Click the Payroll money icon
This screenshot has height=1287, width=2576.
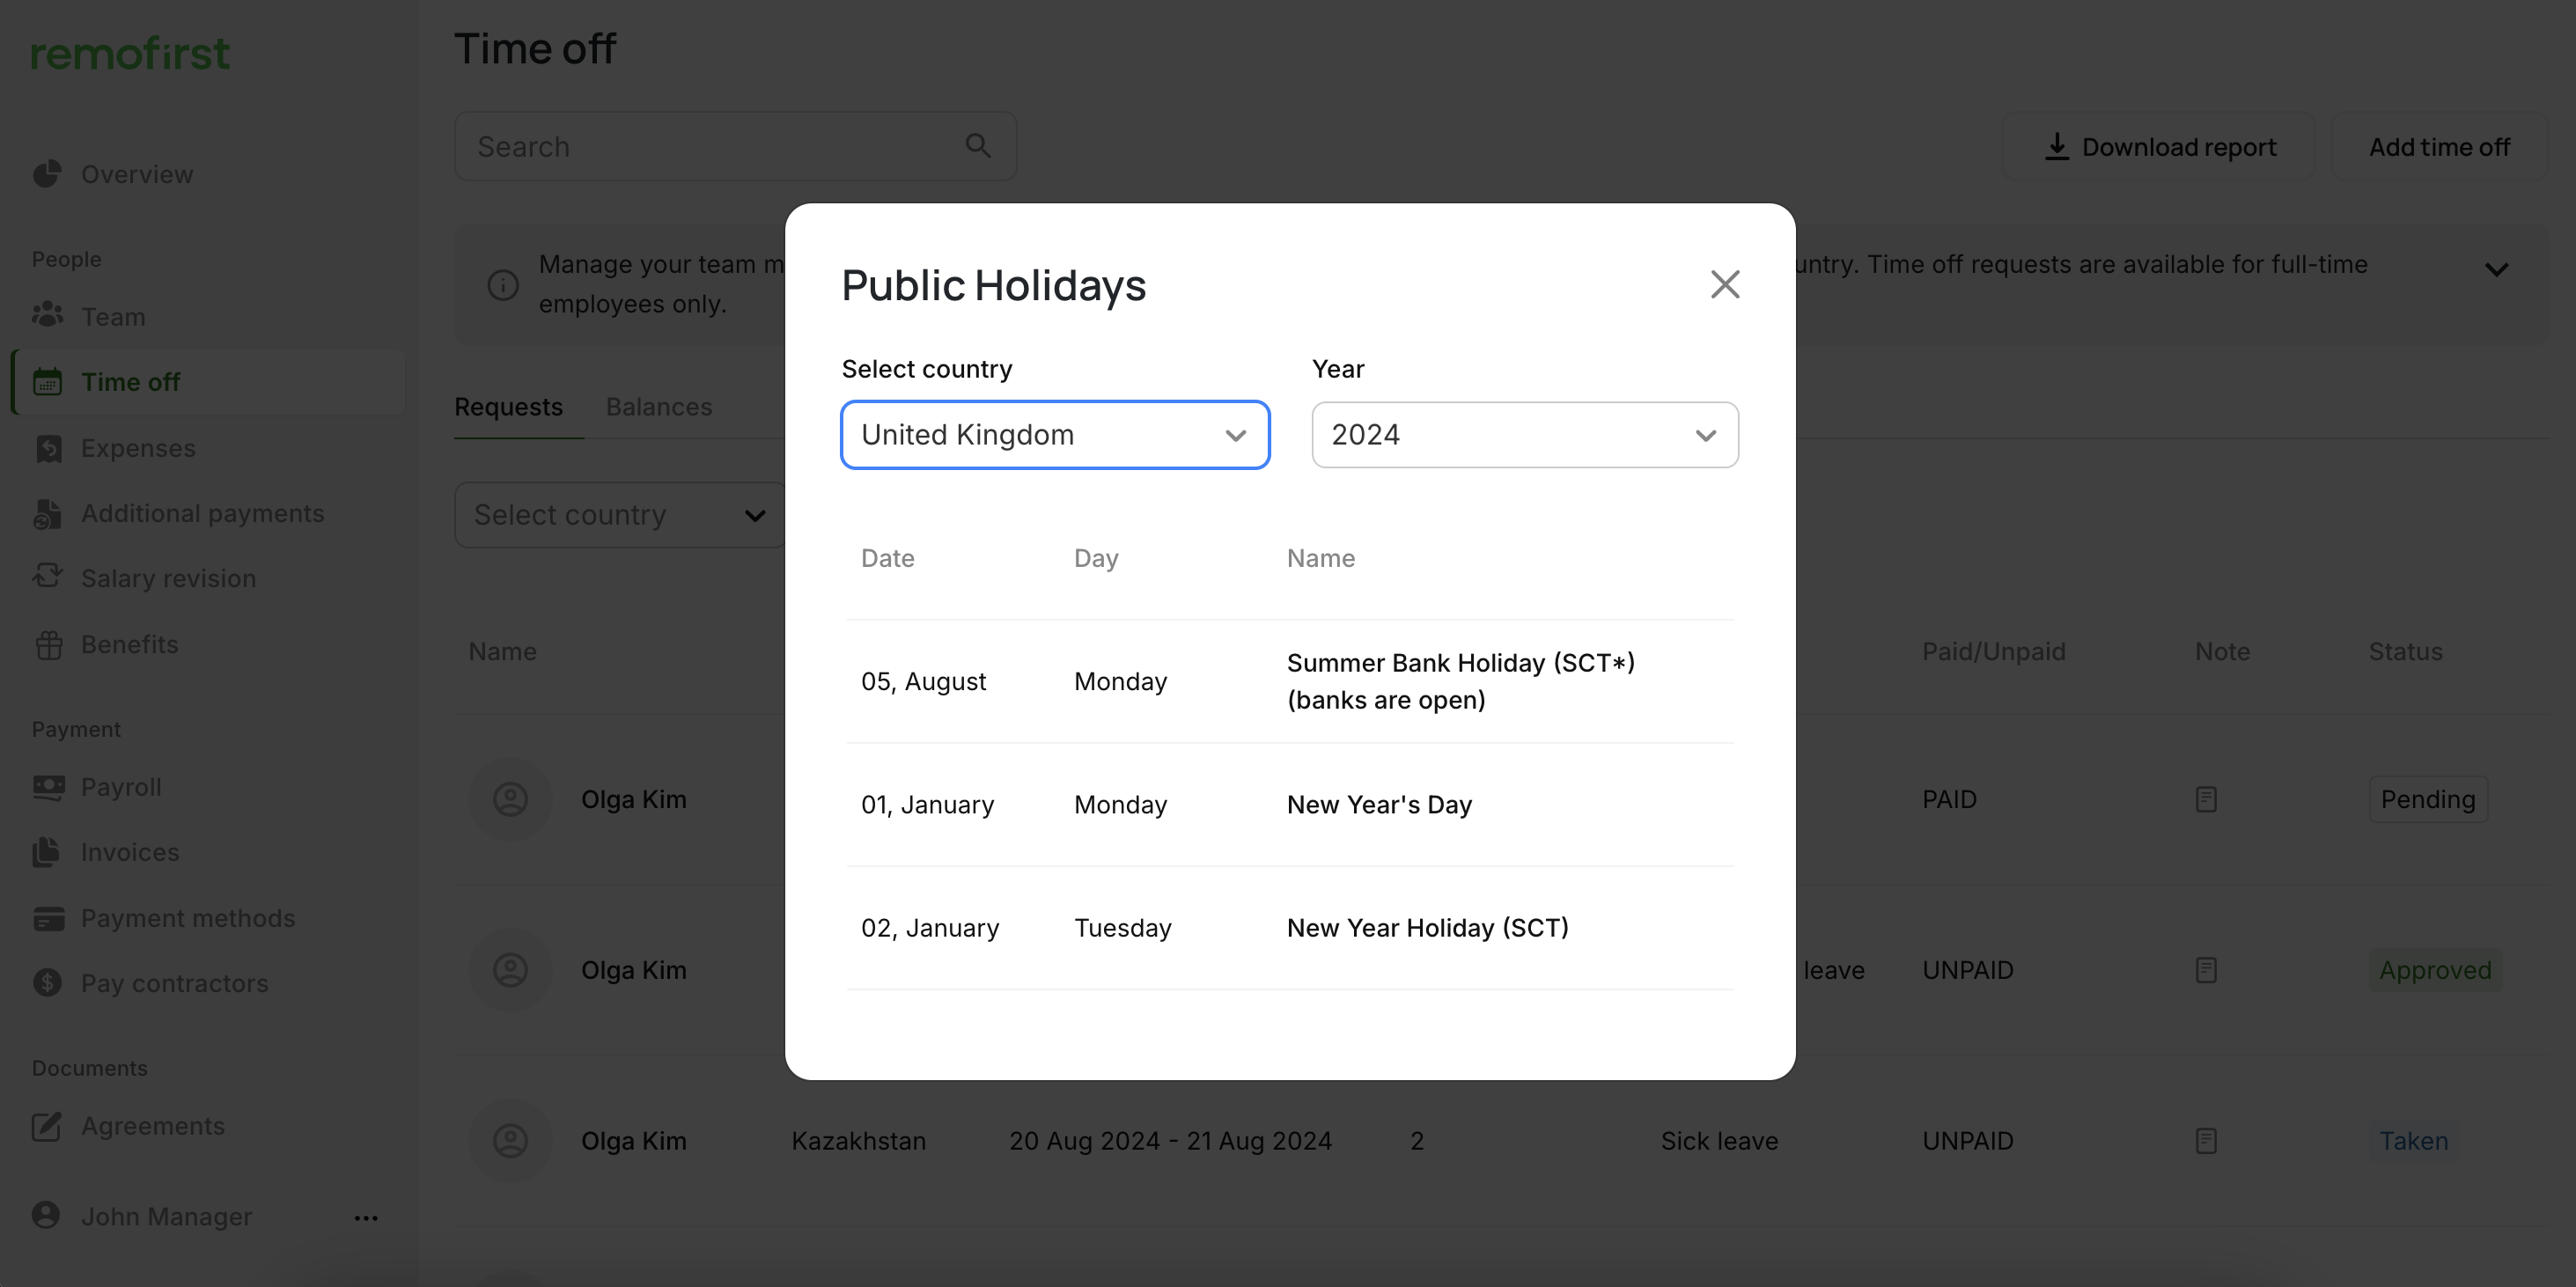(x=48, y=787)
